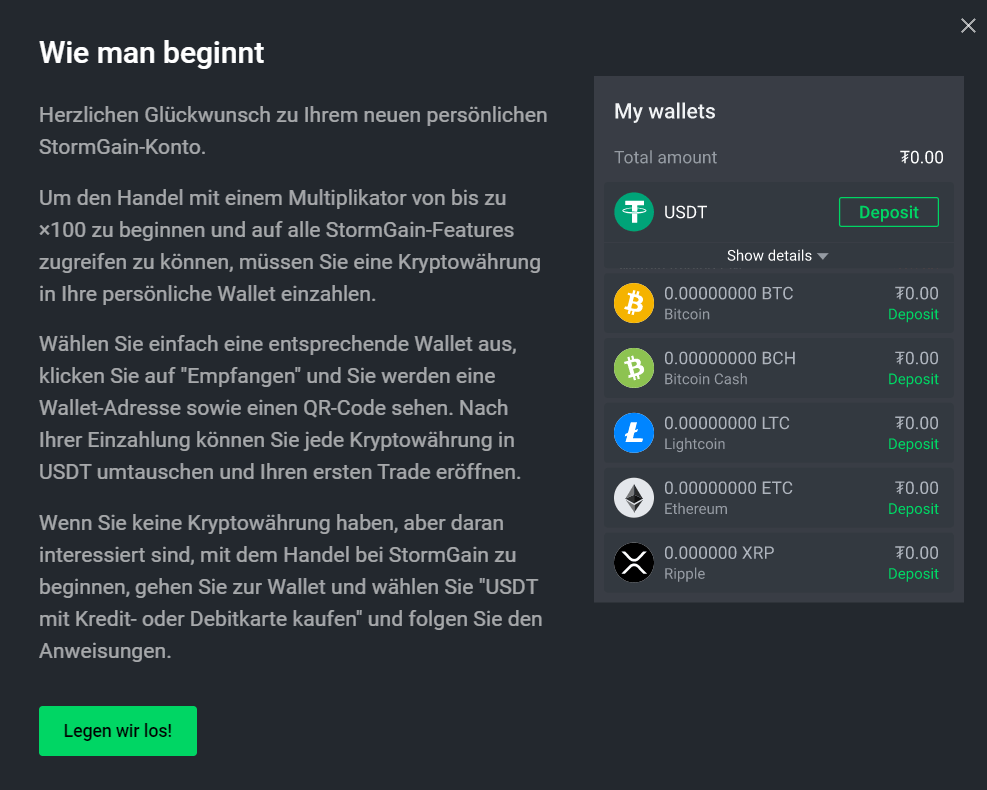Close the getting started dialog

[x=968, y=25]
